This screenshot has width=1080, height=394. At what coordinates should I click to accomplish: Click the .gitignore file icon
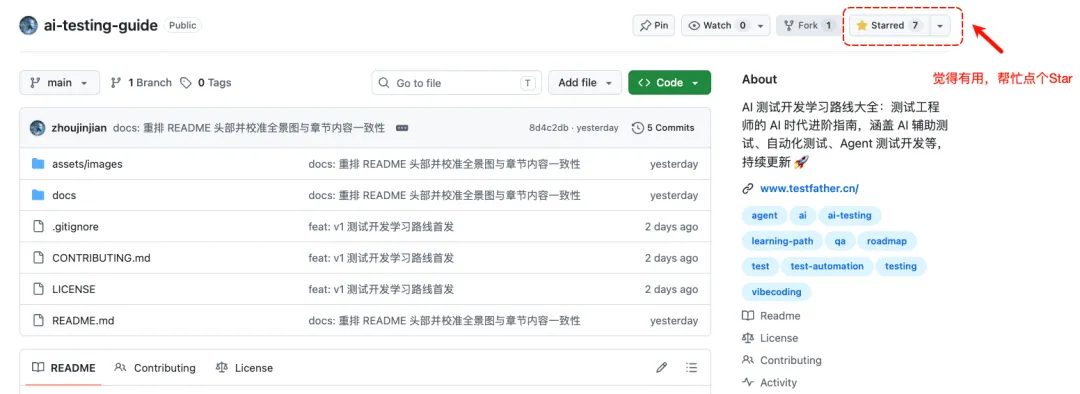[39, 227]
